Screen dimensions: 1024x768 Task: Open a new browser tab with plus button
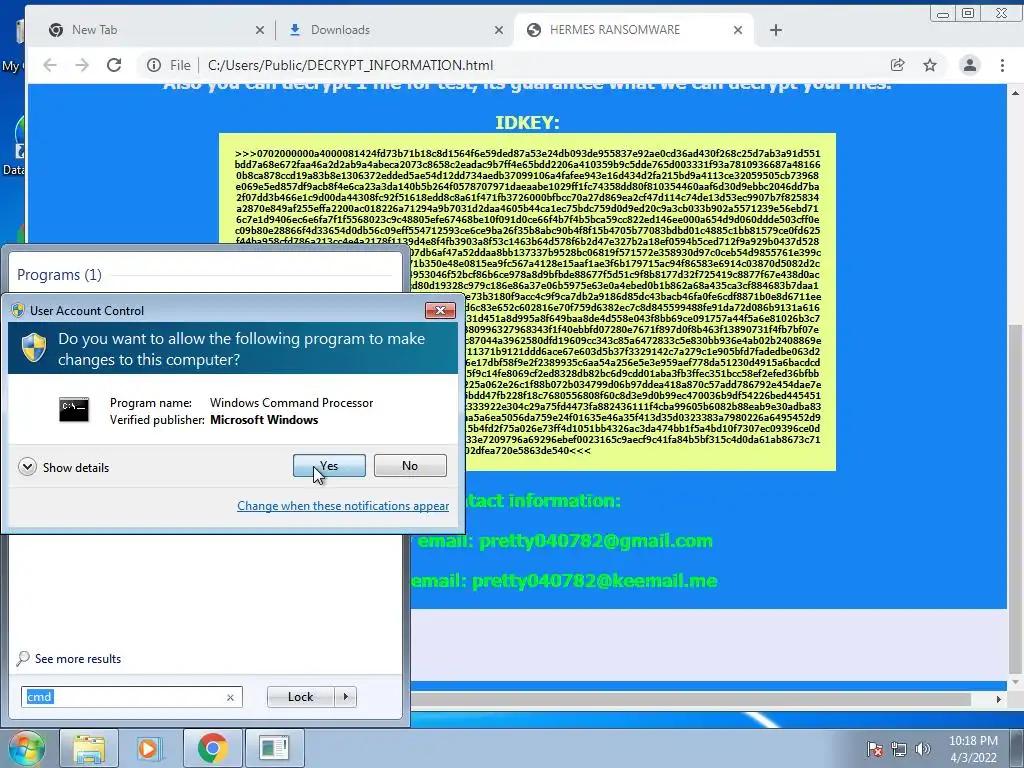click(776, 30)
